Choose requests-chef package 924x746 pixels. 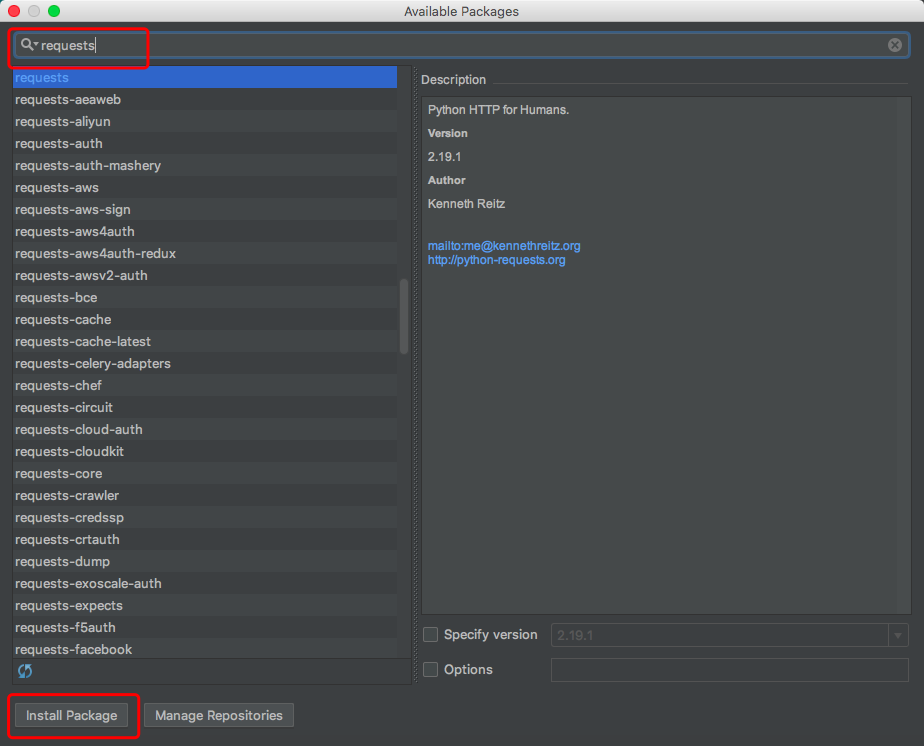(204, 385)
